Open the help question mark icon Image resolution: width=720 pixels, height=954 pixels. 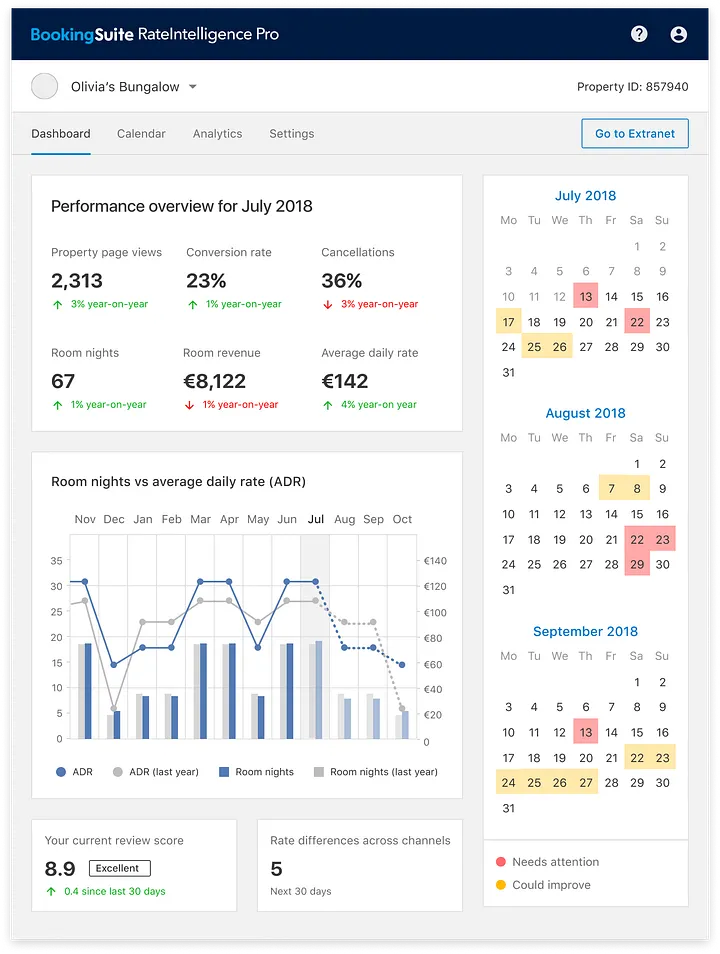click(x=639, y=34)
